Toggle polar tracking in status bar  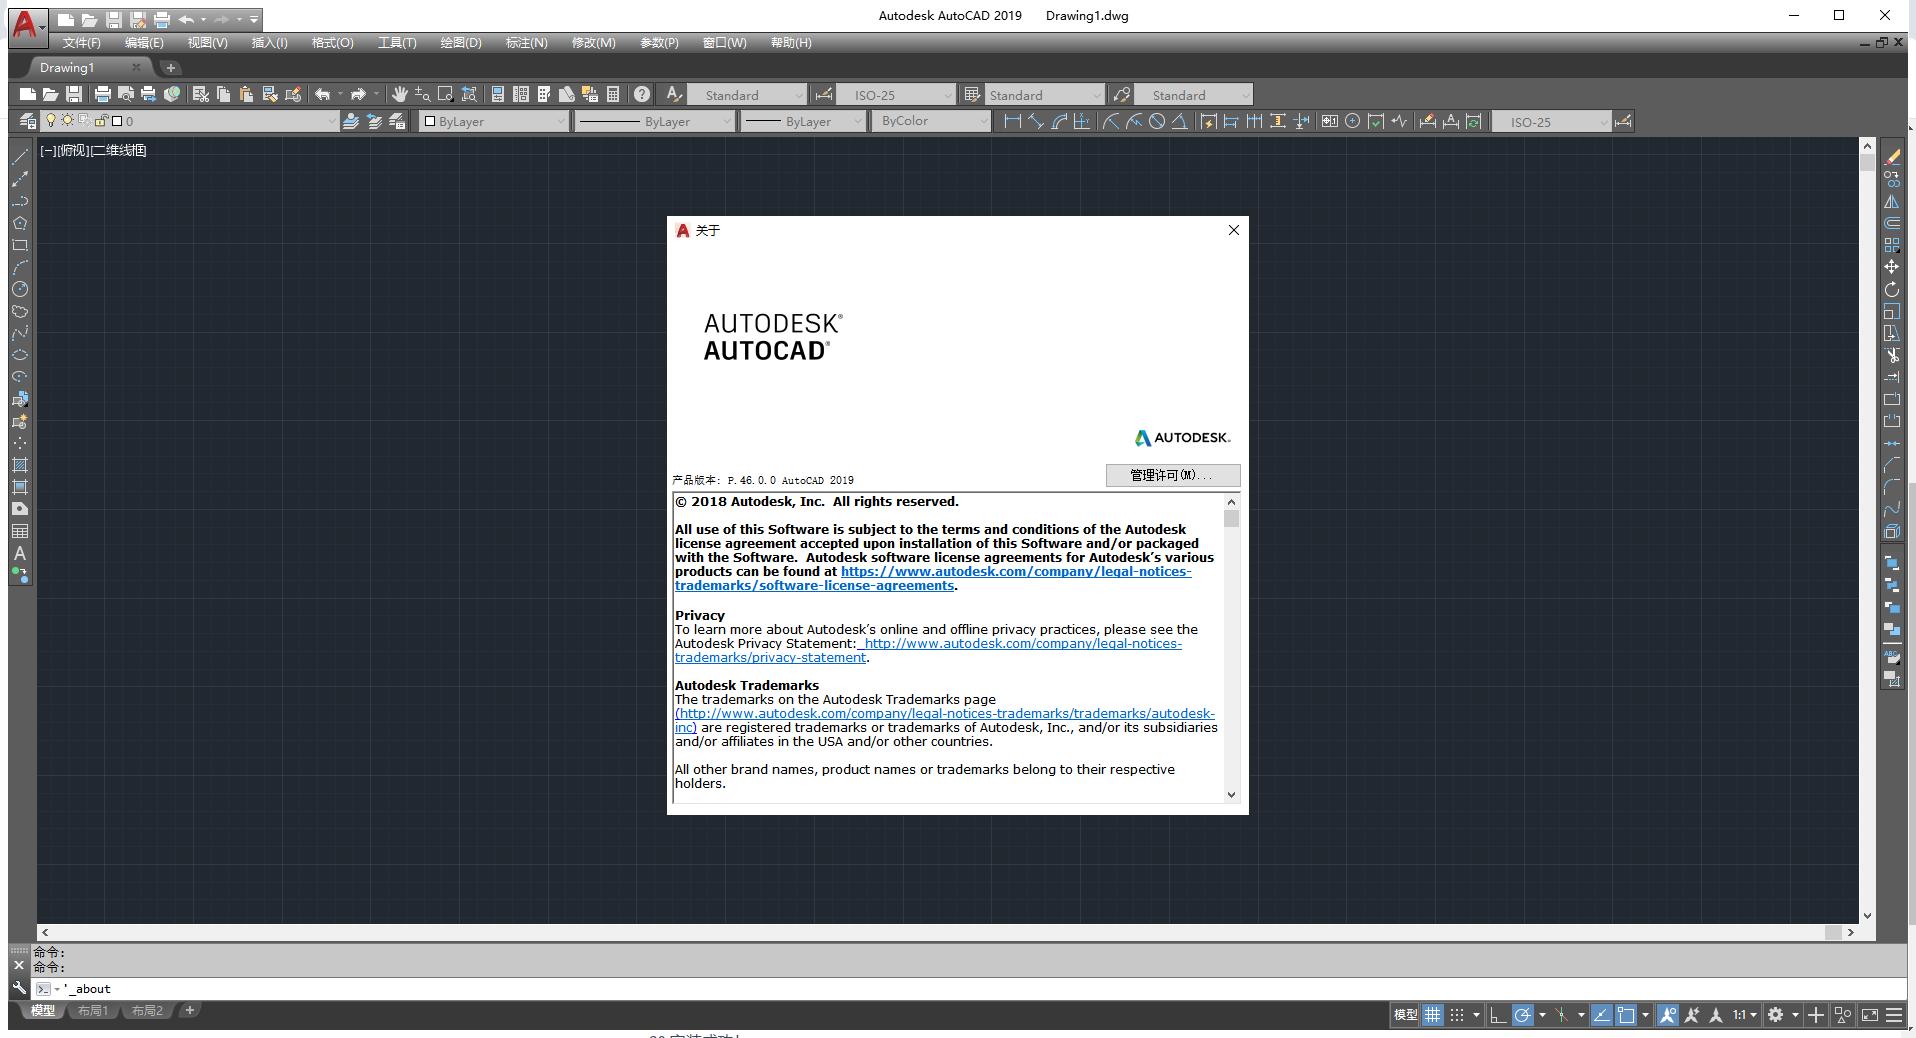pyautogui.click(x=1522, y=1015)
